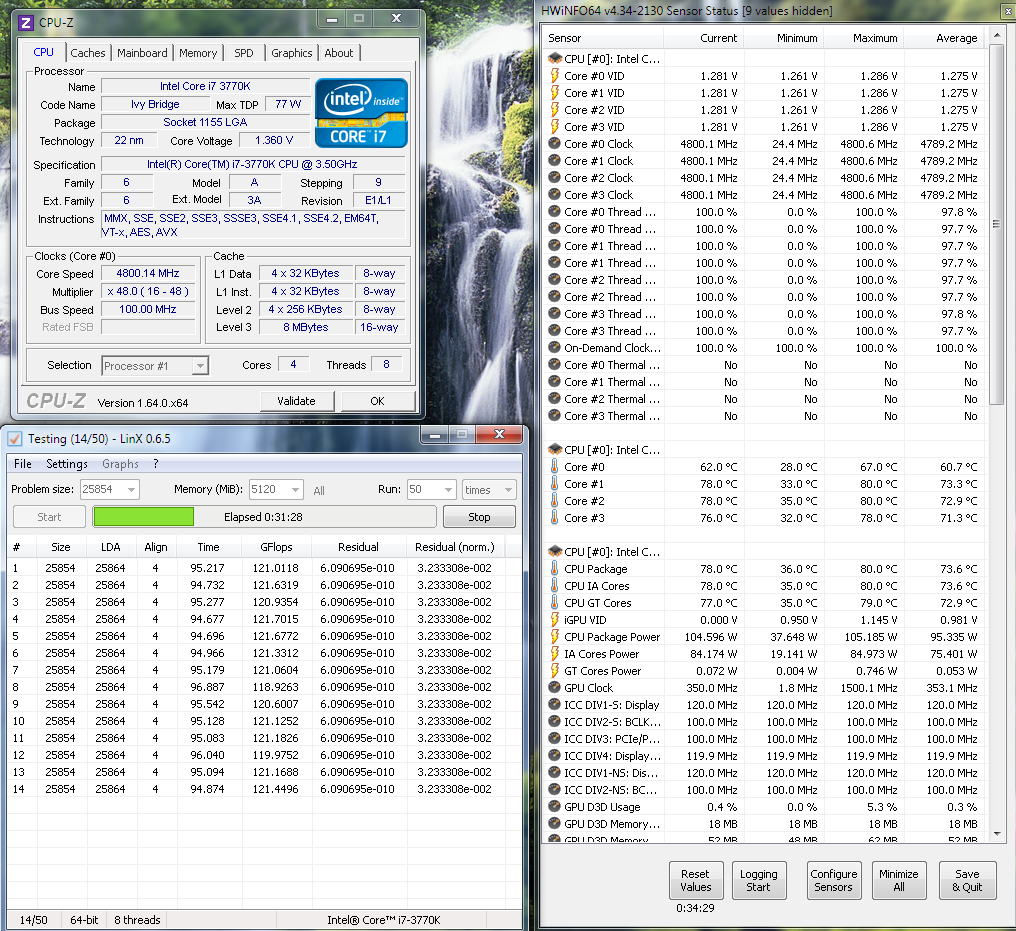The height and width of the screenshot is (931, 1016).
Task: Click the Core Voltage value 1.360 V
Action: coord(274,141)
